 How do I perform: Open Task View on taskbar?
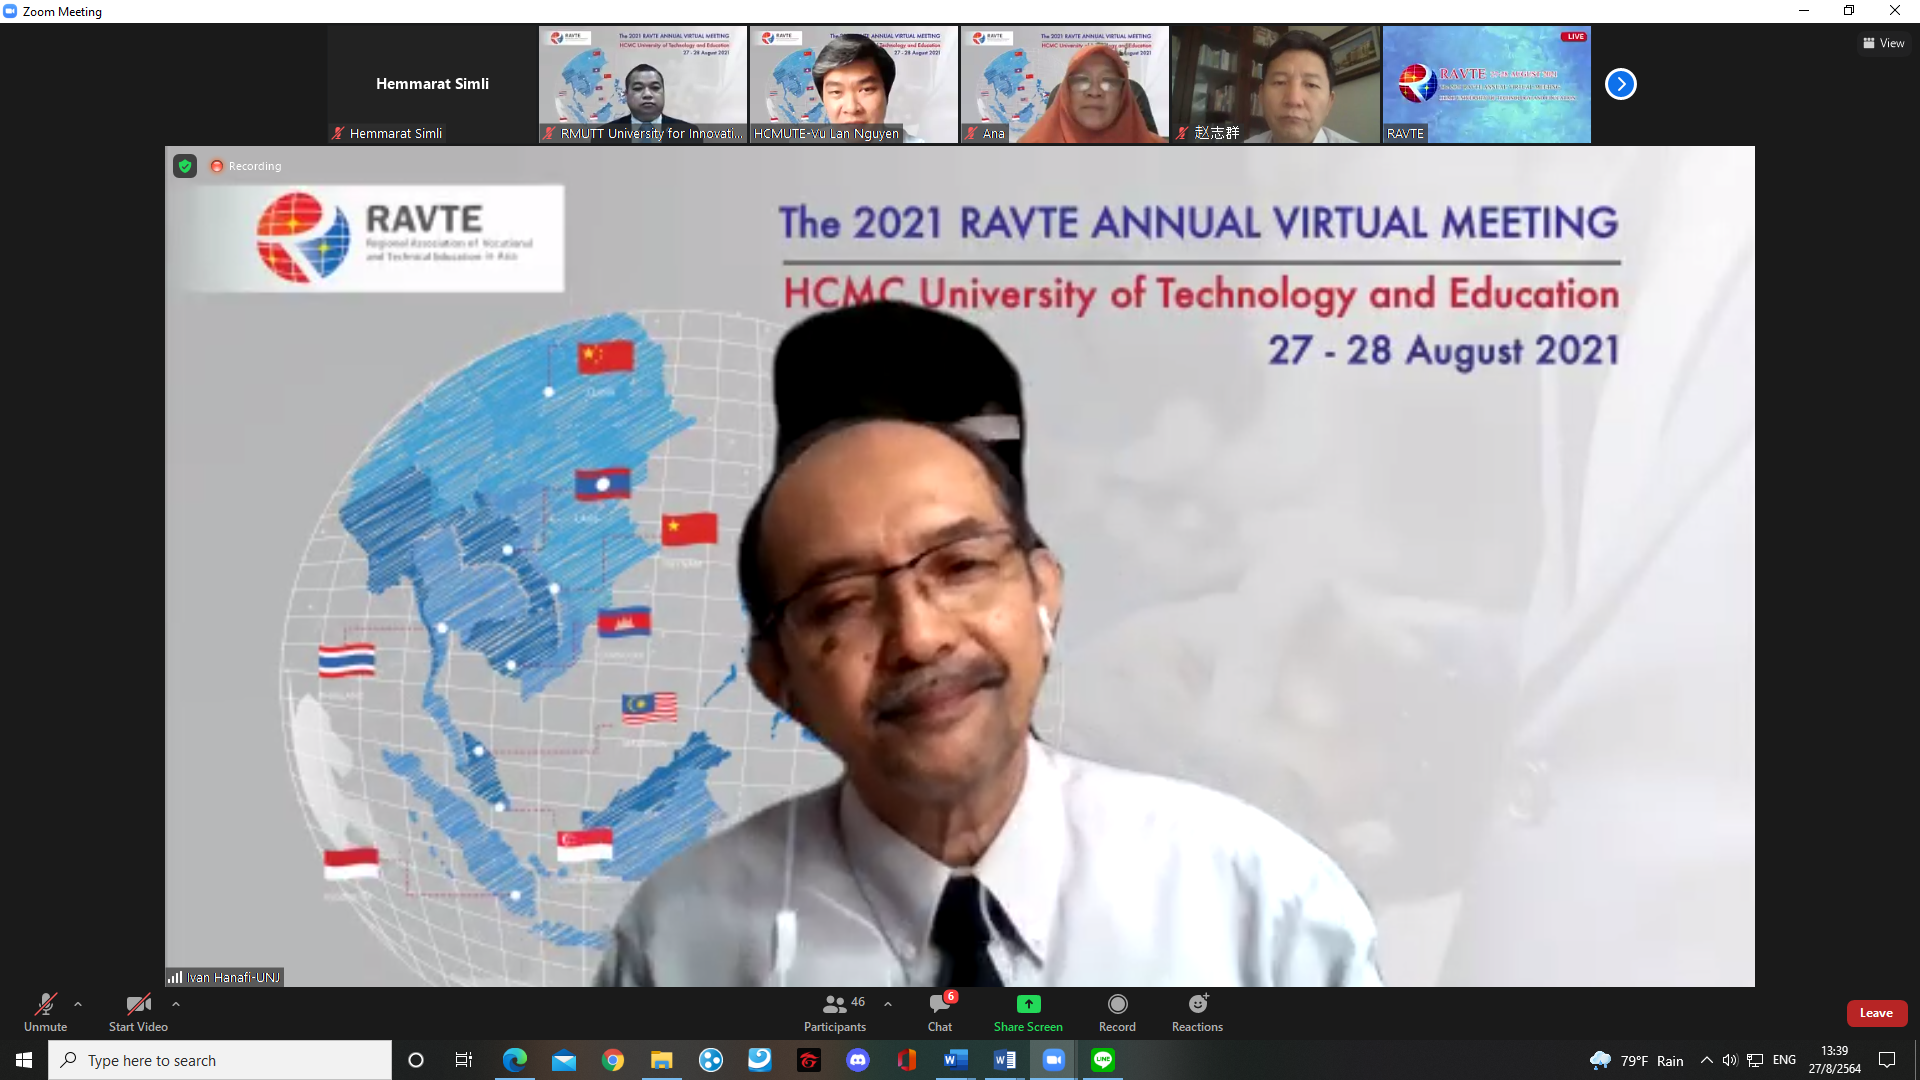point(464,1060)
